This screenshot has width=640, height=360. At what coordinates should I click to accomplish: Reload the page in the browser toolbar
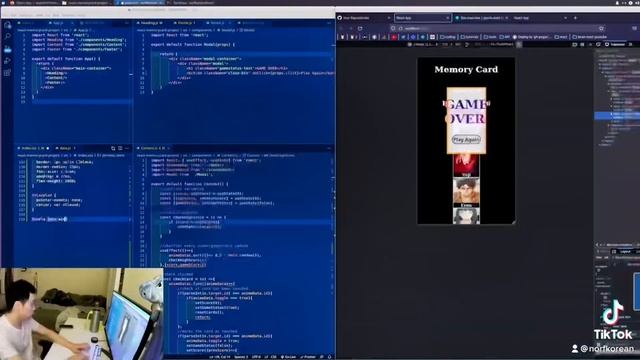pos(360,28)
